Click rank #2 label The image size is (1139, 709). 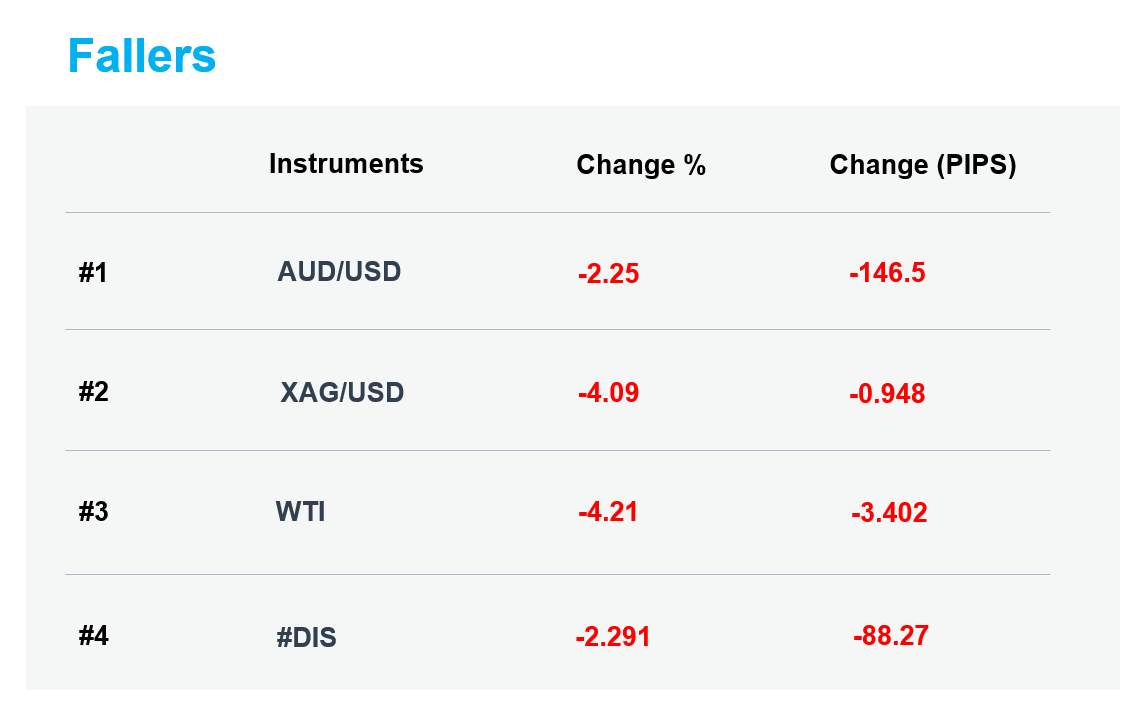(x=94, y=392)
